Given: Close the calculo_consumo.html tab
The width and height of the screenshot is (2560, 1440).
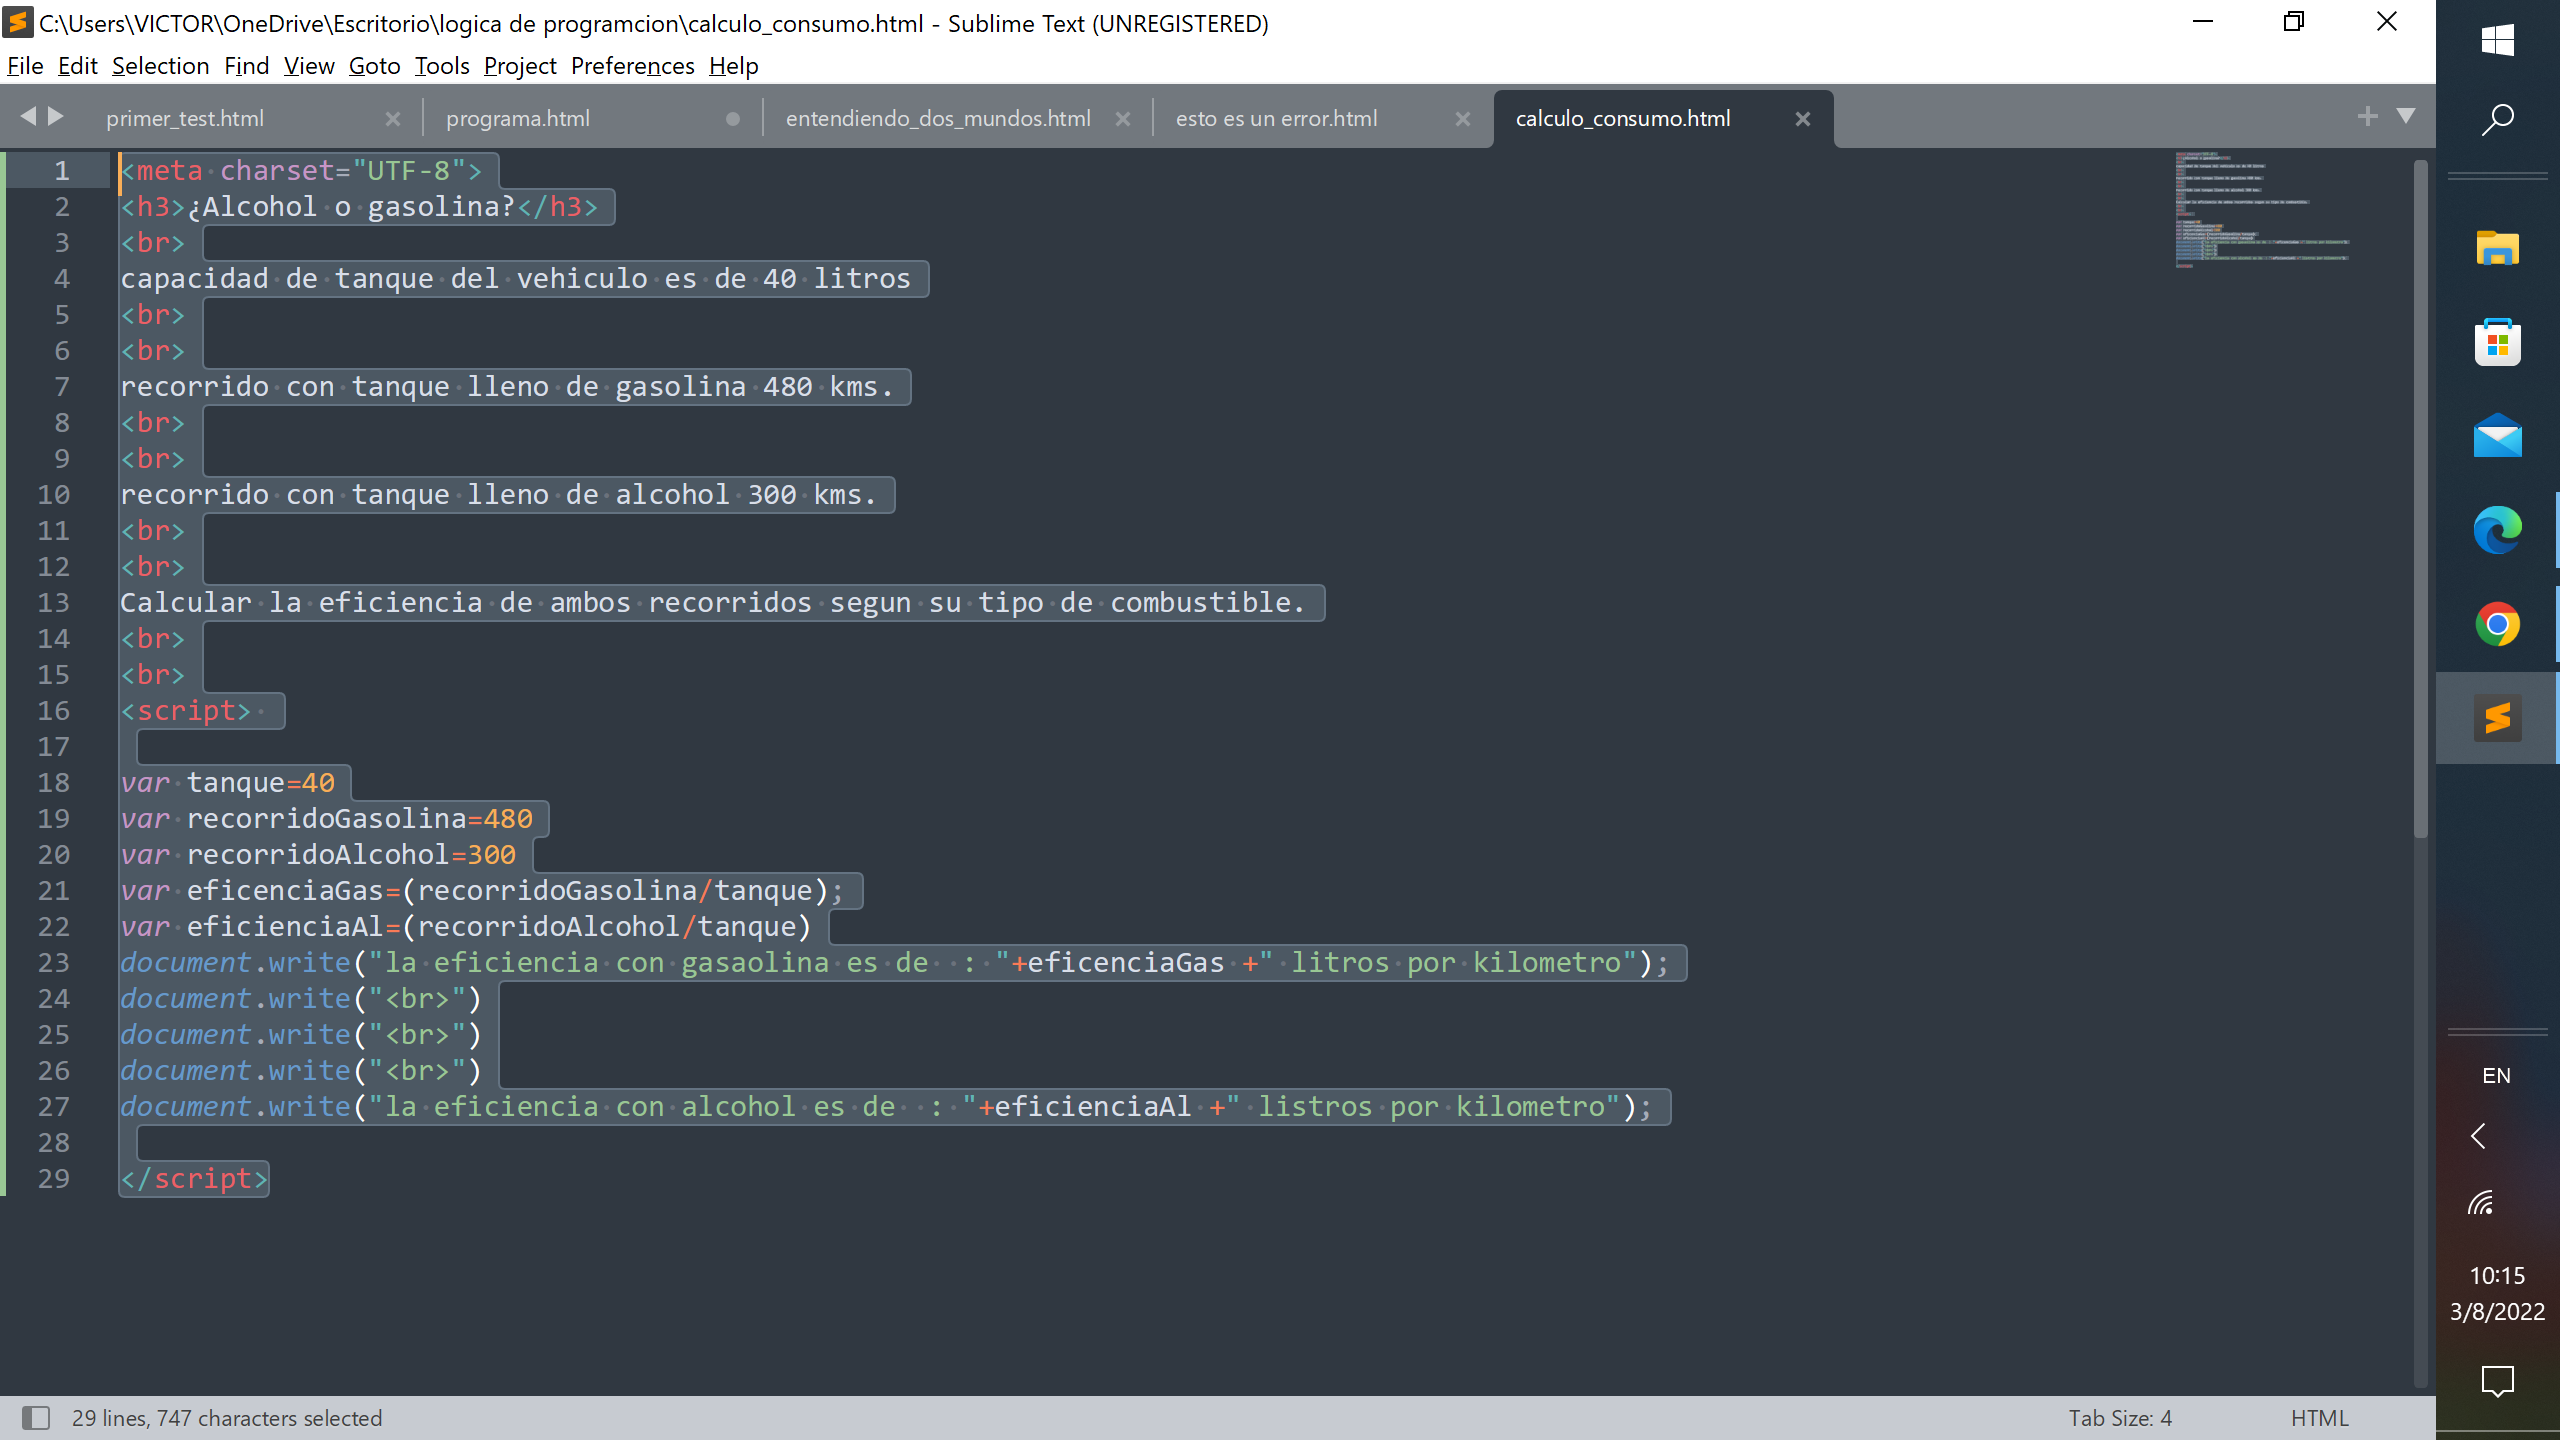Looking at the screenshot, I should tap(1803, 119).
